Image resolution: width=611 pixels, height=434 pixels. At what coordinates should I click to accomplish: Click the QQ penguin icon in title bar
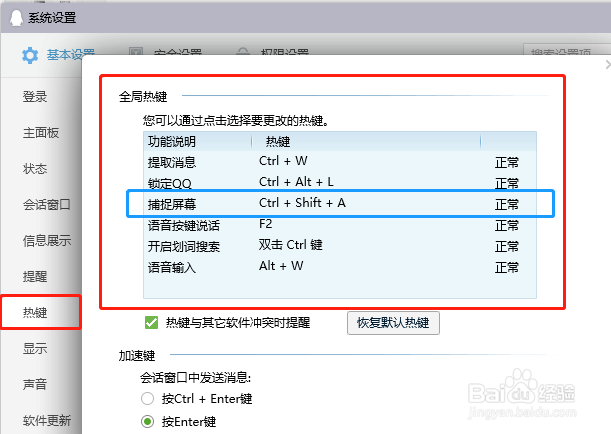16,18
